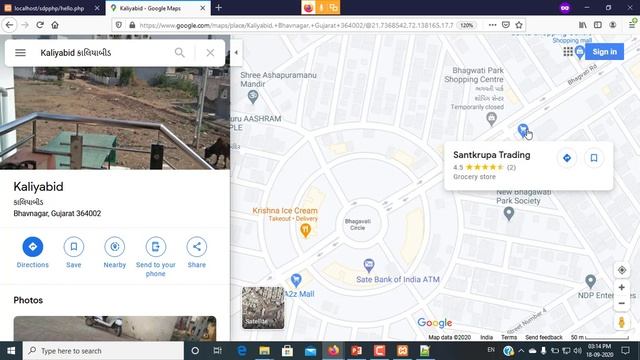Save page to Pocket
640x360 pixels.
505,25
